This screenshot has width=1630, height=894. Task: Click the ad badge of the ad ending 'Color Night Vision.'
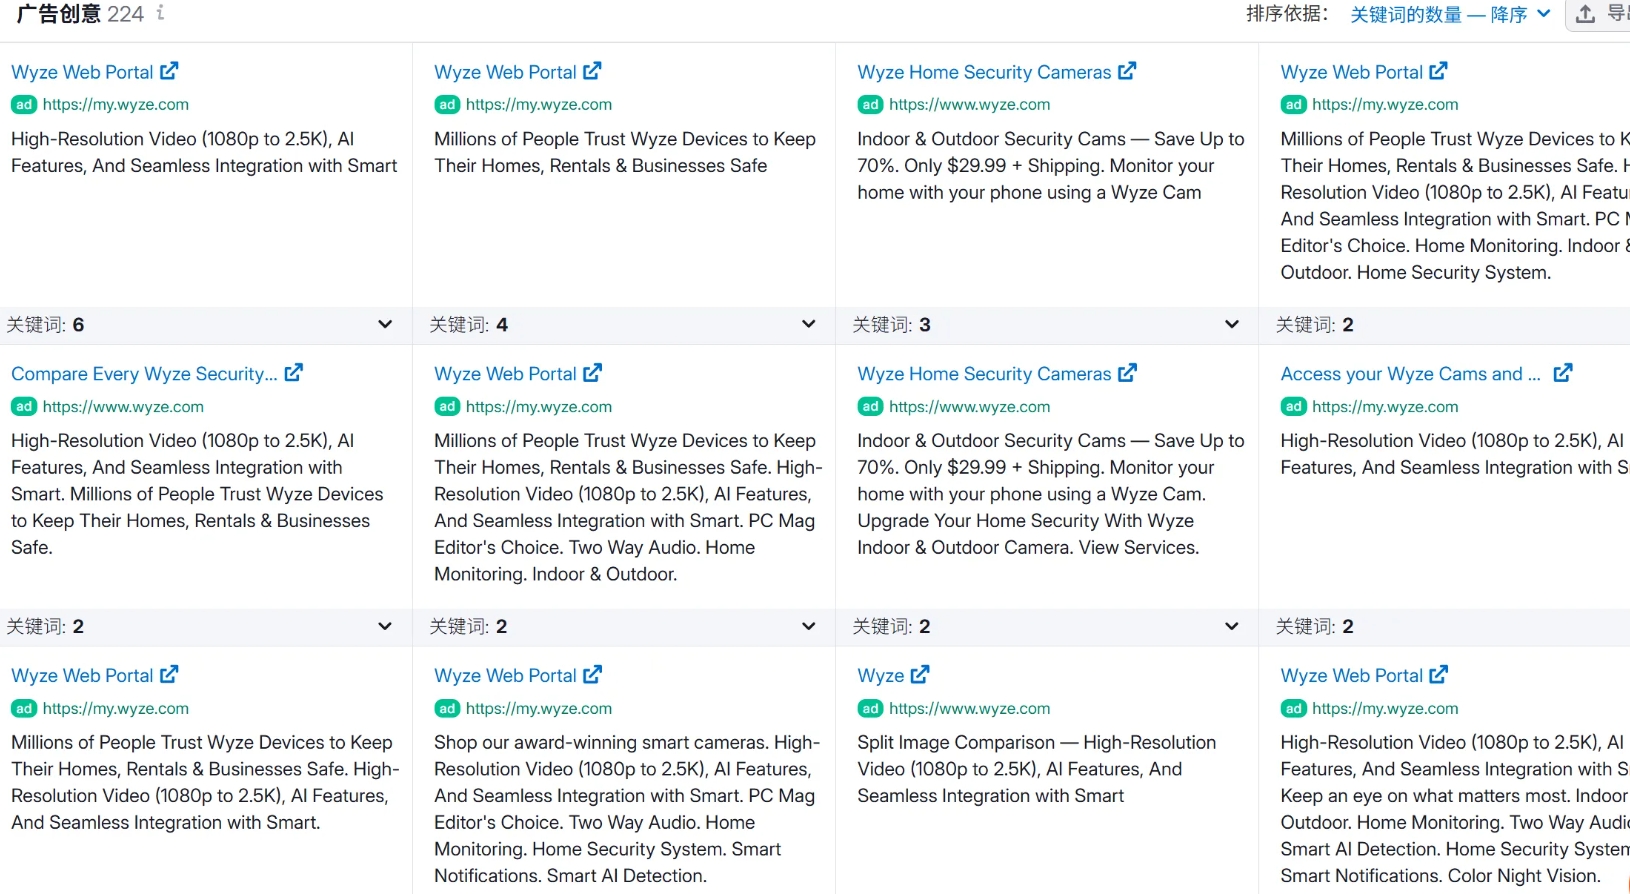point(1294,709)
